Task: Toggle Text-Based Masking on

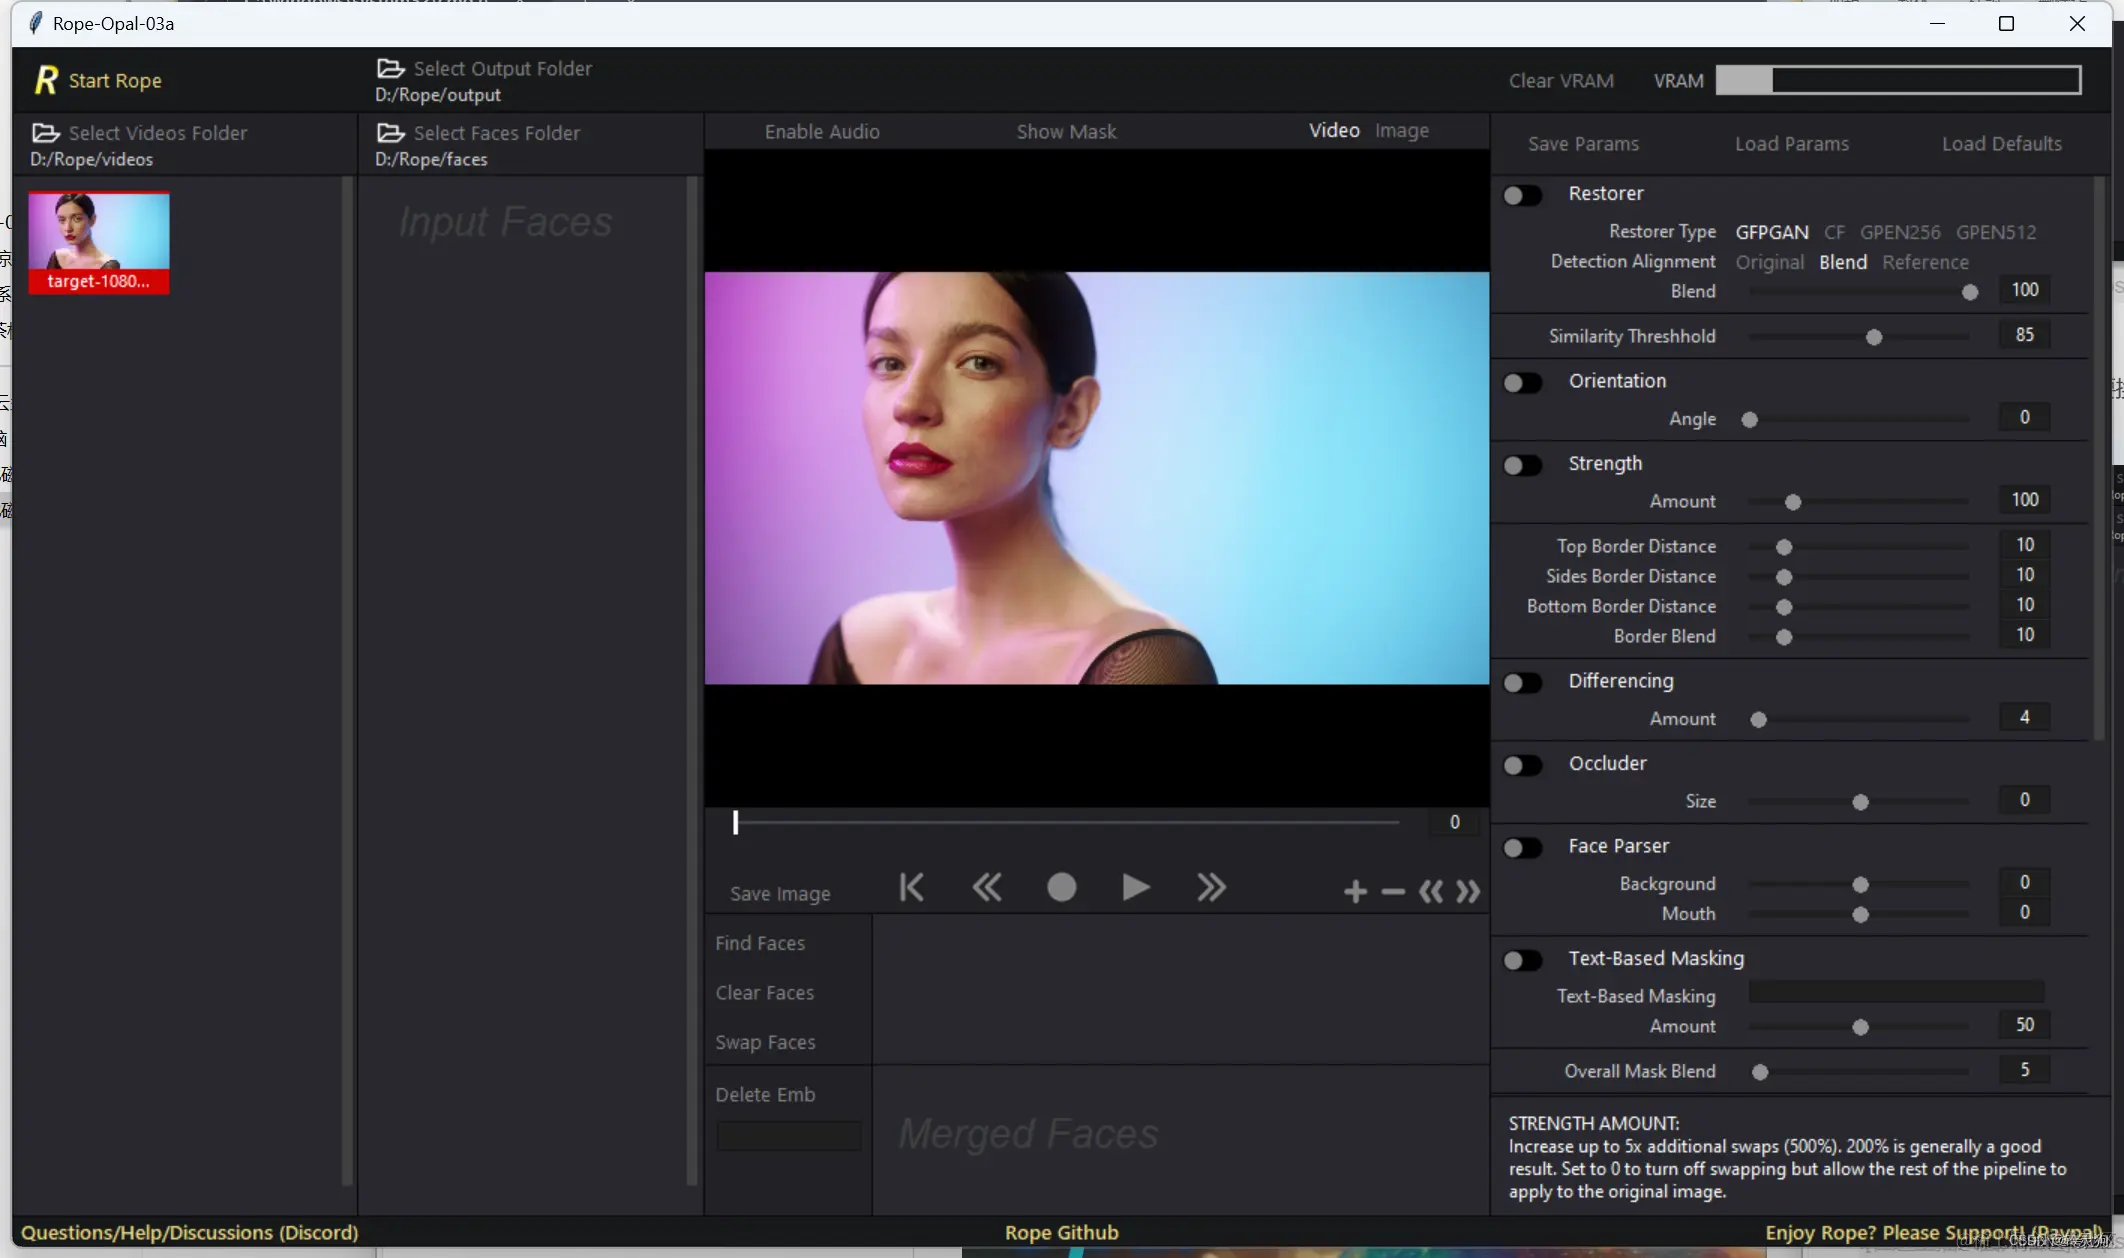Action: click(1522, 960)
